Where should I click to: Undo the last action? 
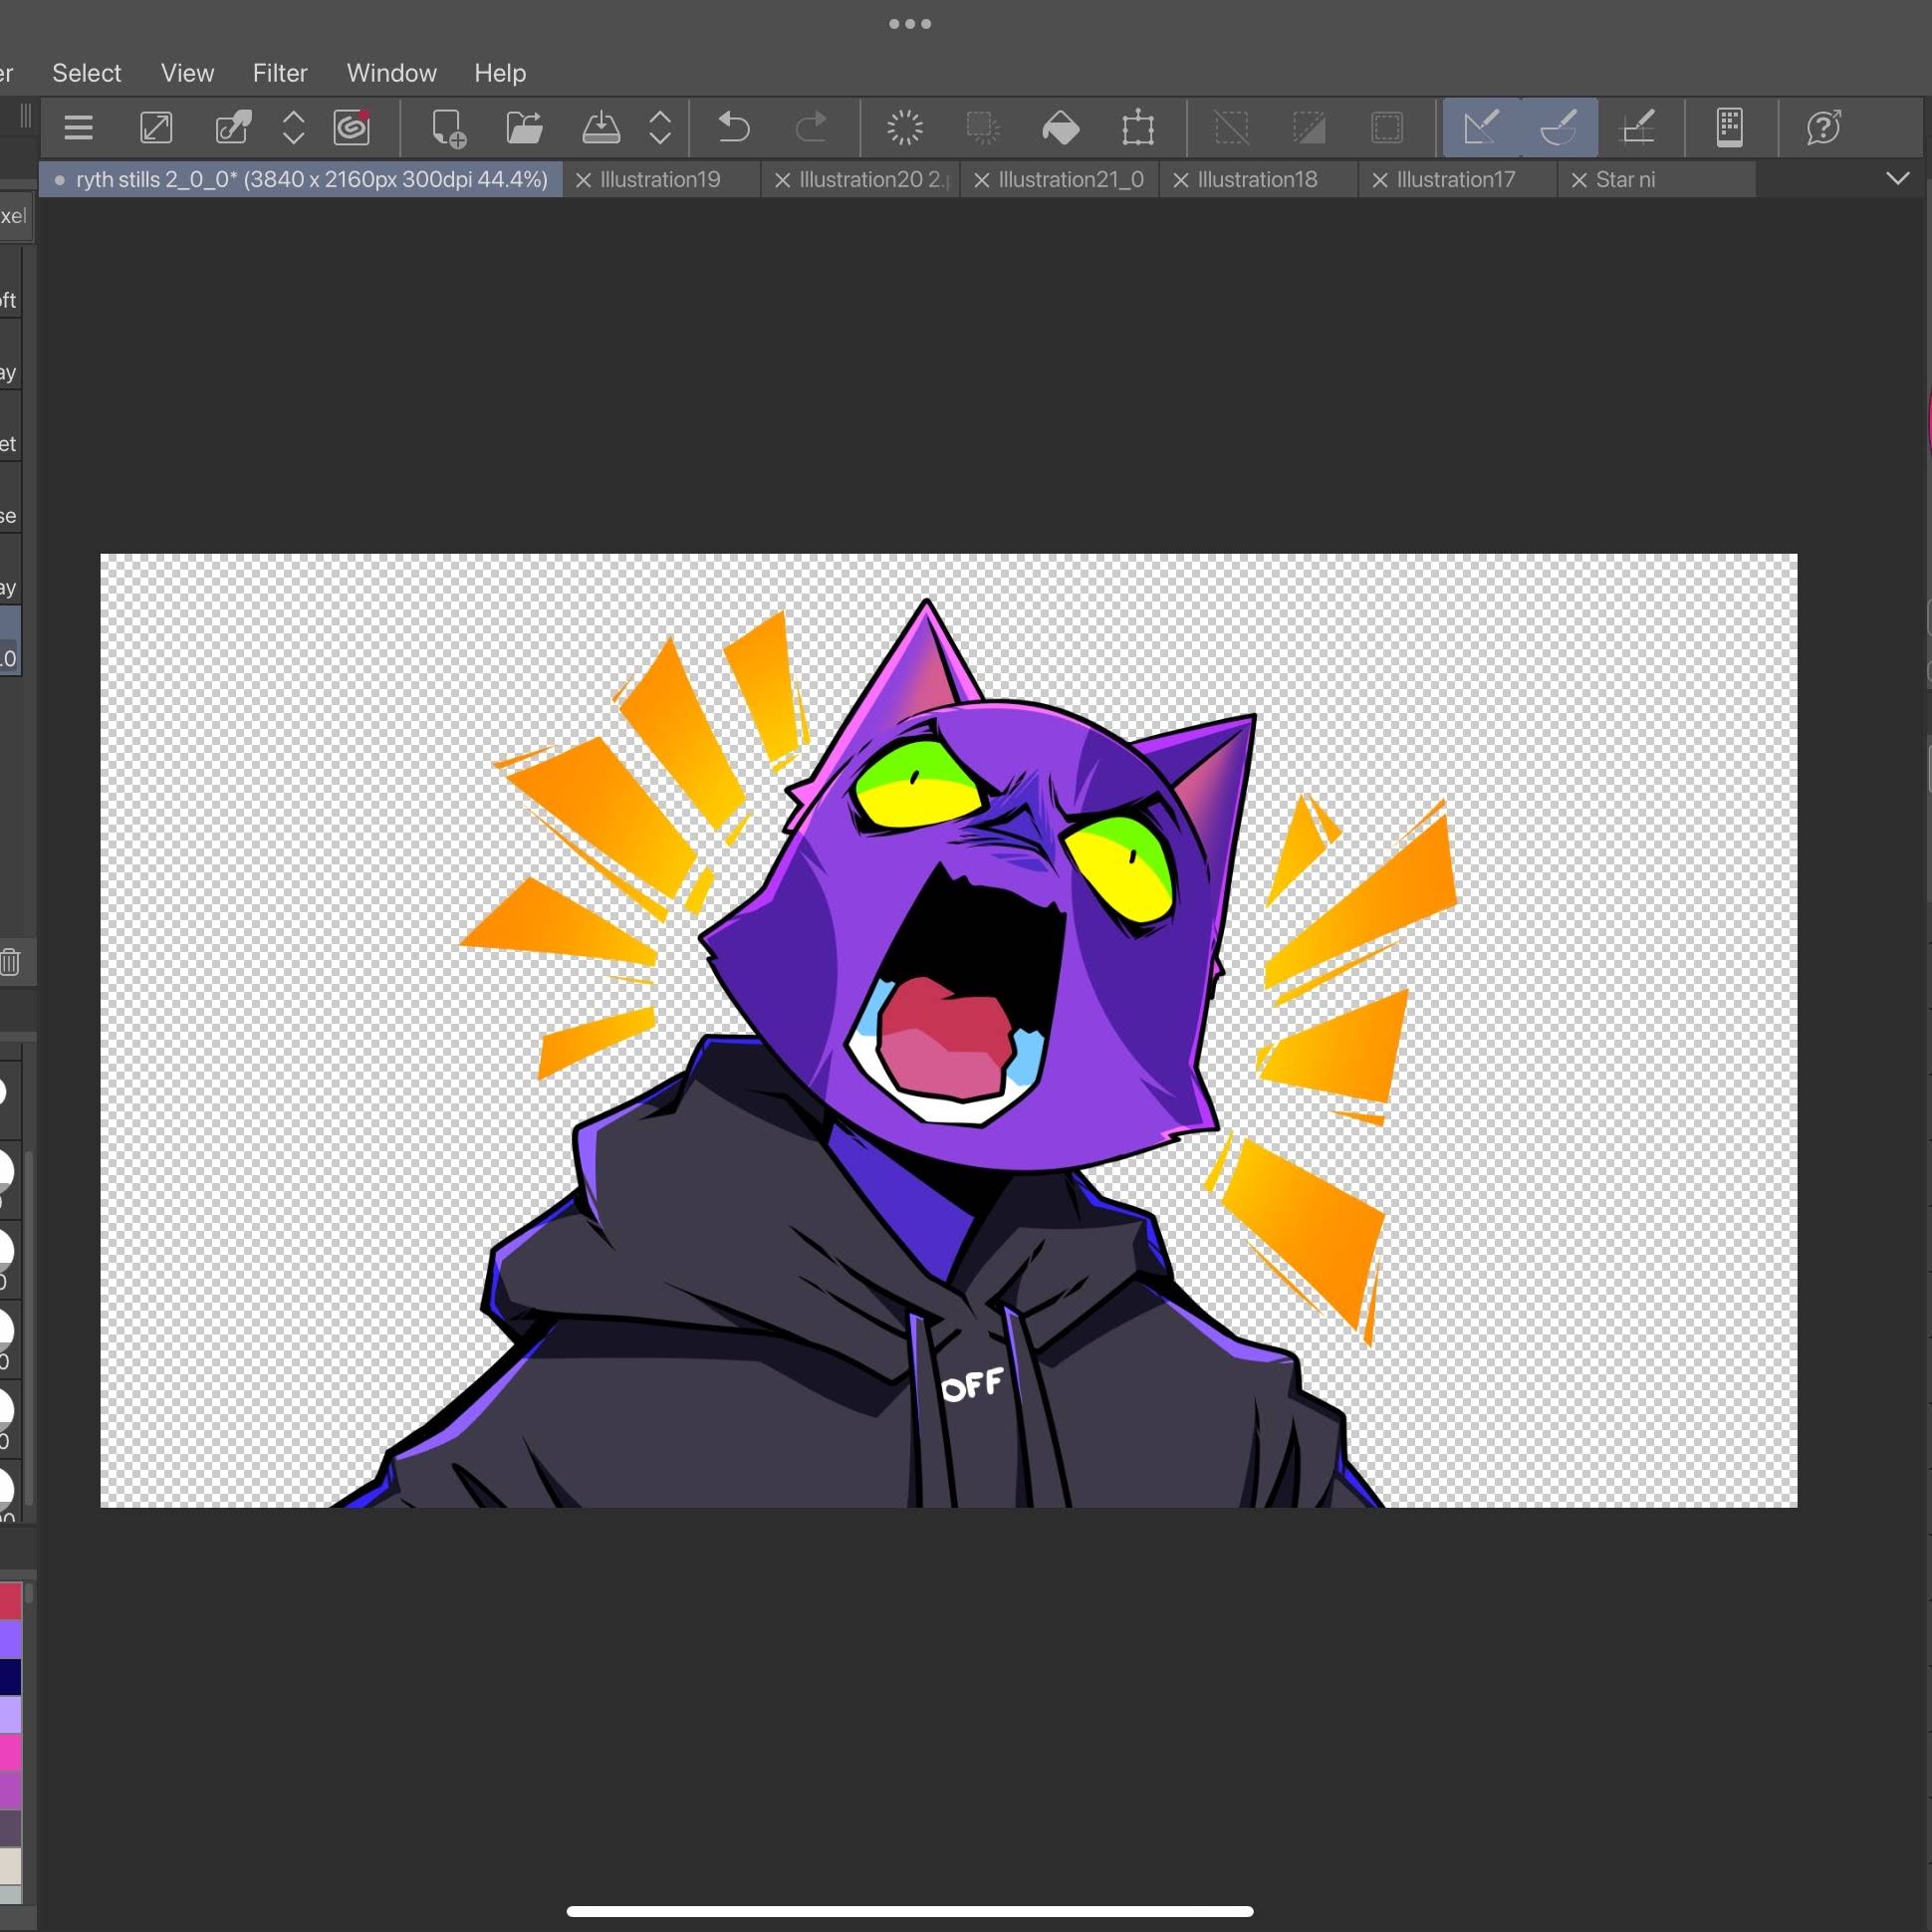coord(734,128)
